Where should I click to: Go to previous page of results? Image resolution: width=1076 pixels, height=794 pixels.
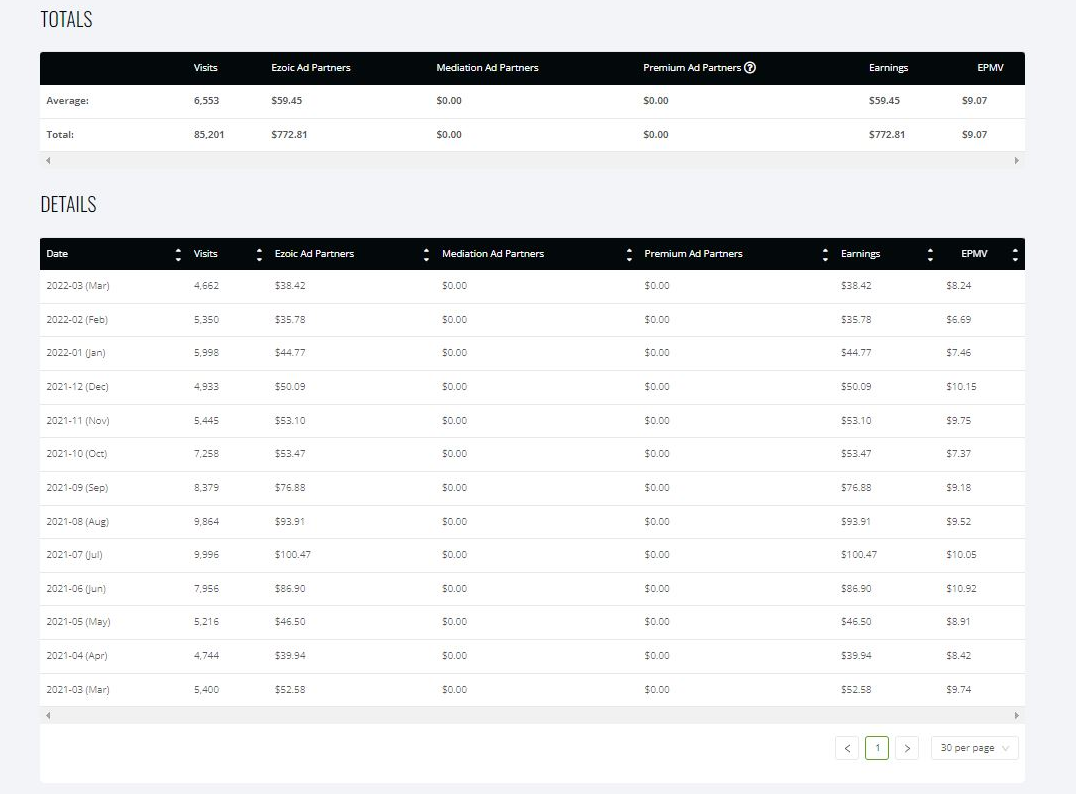coord(847,748)
